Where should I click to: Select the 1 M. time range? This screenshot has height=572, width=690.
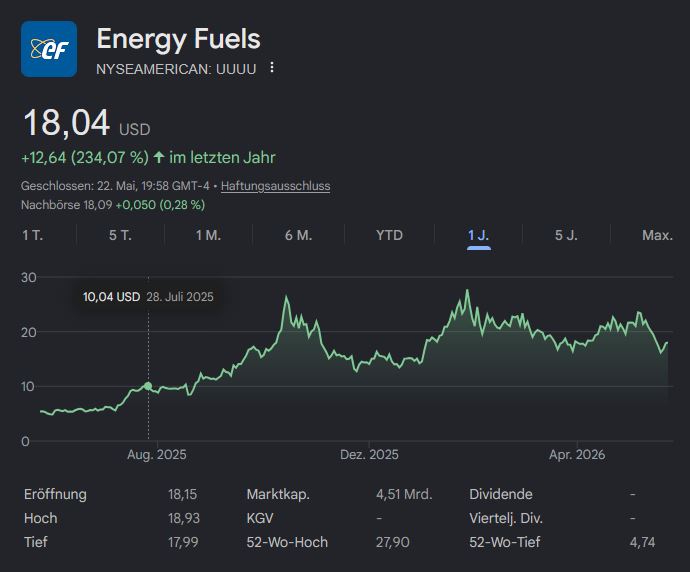tap(209, 235)
